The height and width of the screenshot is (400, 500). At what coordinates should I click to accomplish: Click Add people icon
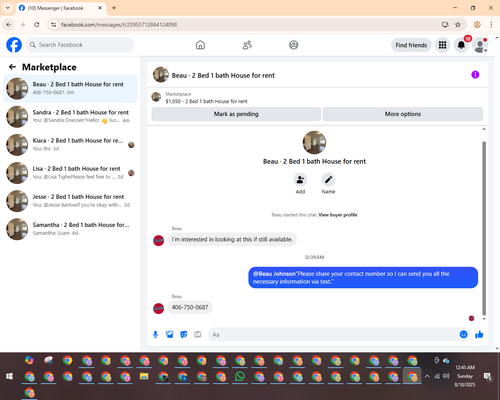(300, 180)
